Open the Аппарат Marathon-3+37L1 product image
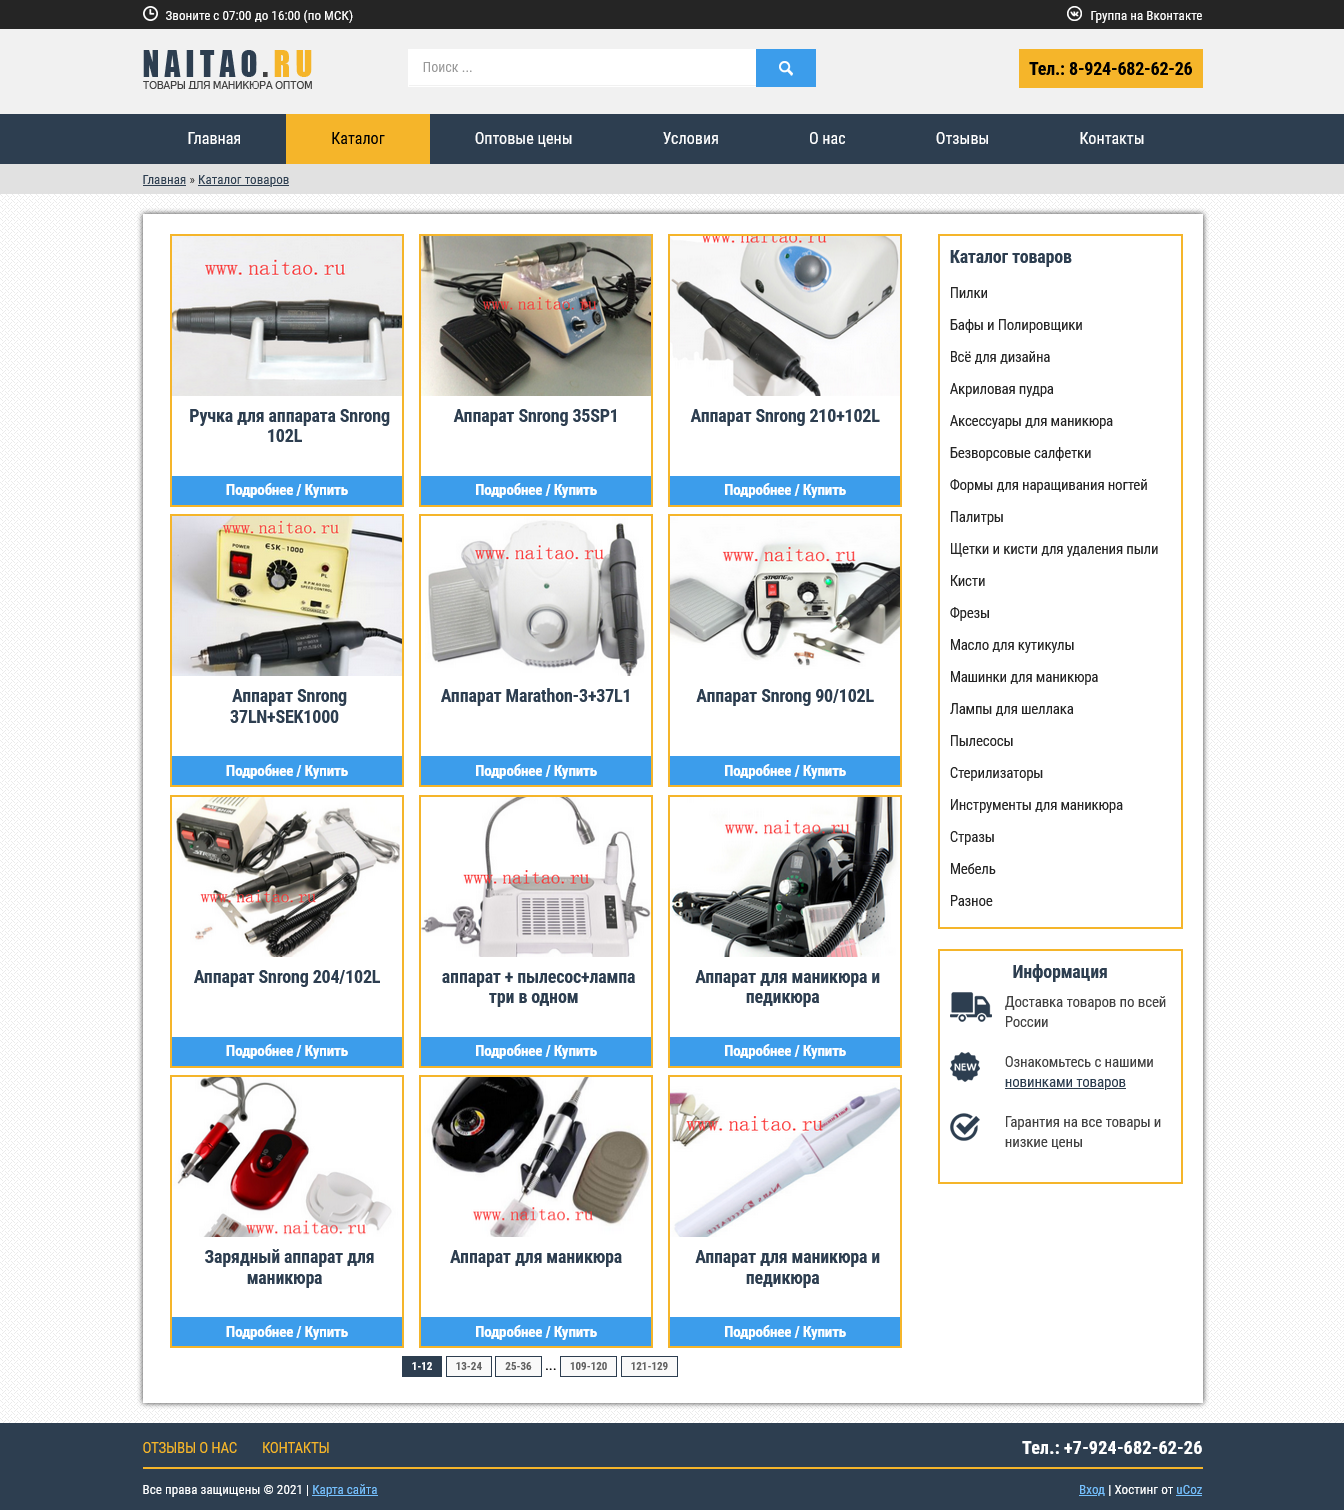Viewport: 1344px width, 1510px height. tap(536, 596)
